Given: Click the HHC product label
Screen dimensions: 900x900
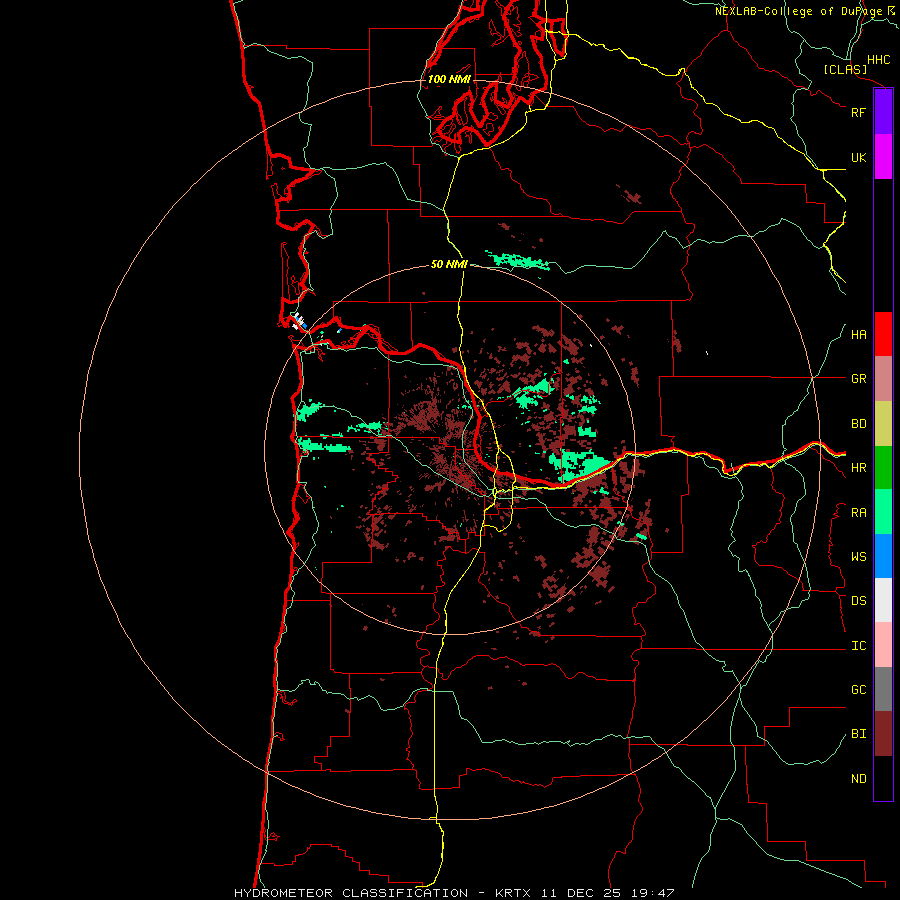Looking at the screenshot, I should (x=879, y=60).
